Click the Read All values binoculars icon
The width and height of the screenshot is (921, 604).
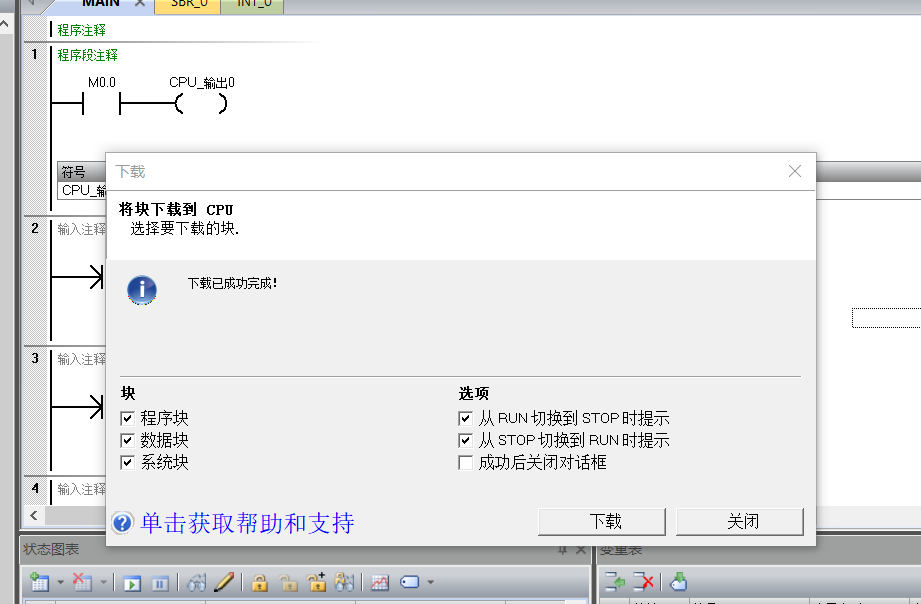195,582
